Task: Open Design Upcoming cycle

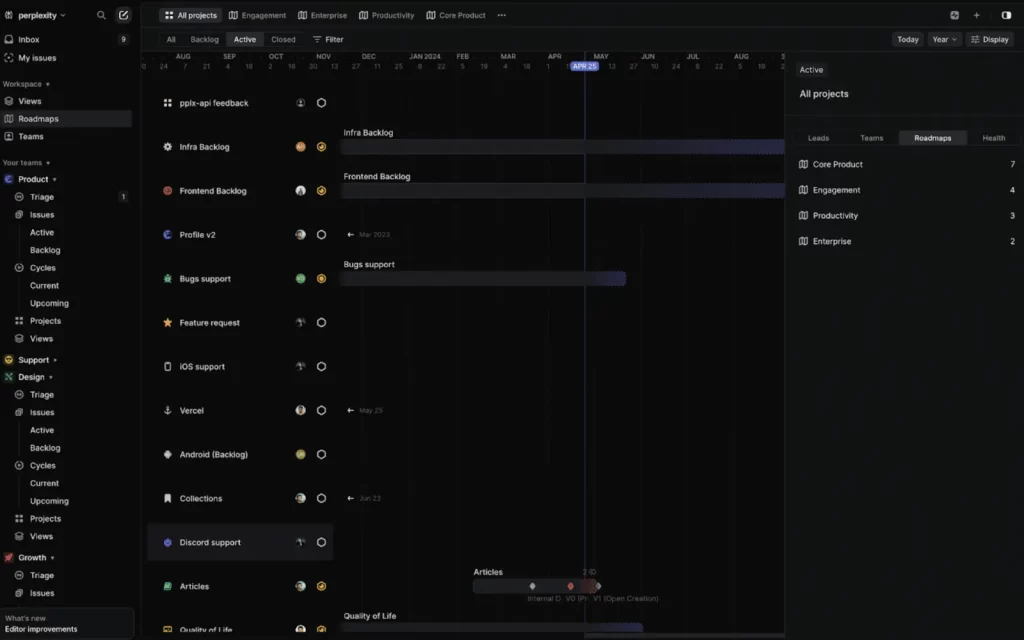Action: [49, 501]
